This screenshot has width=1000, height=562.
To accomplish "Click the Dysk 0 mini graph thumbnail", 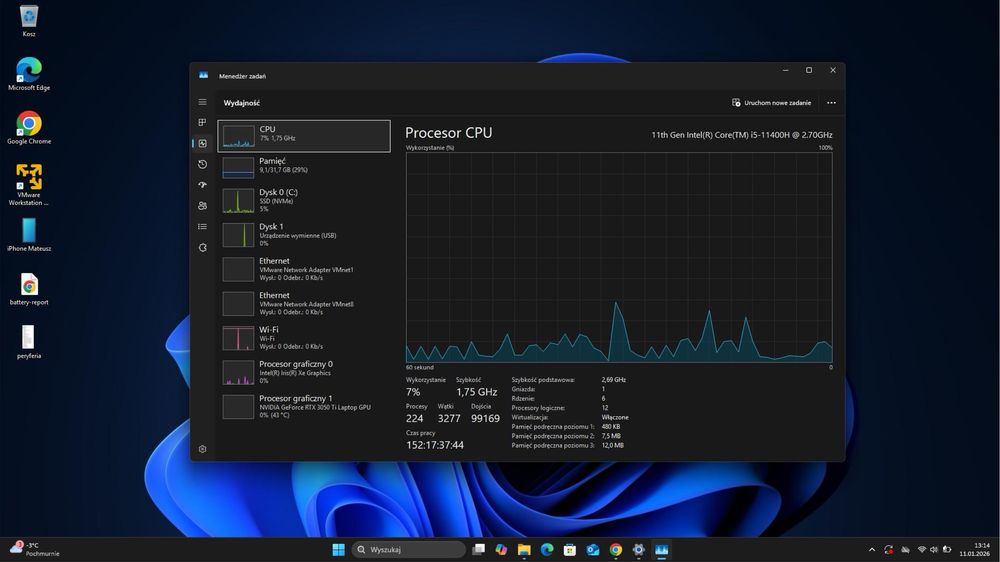I will pos(238,201).
